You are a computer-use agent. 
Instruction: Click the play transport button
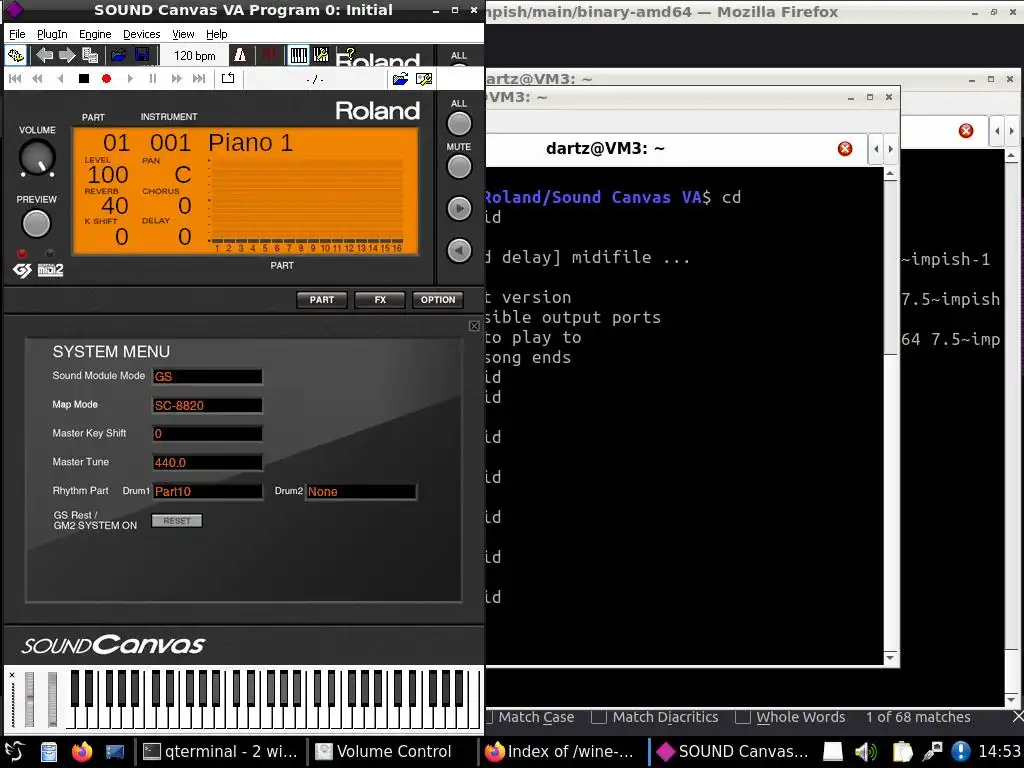[x=129, y=79]
